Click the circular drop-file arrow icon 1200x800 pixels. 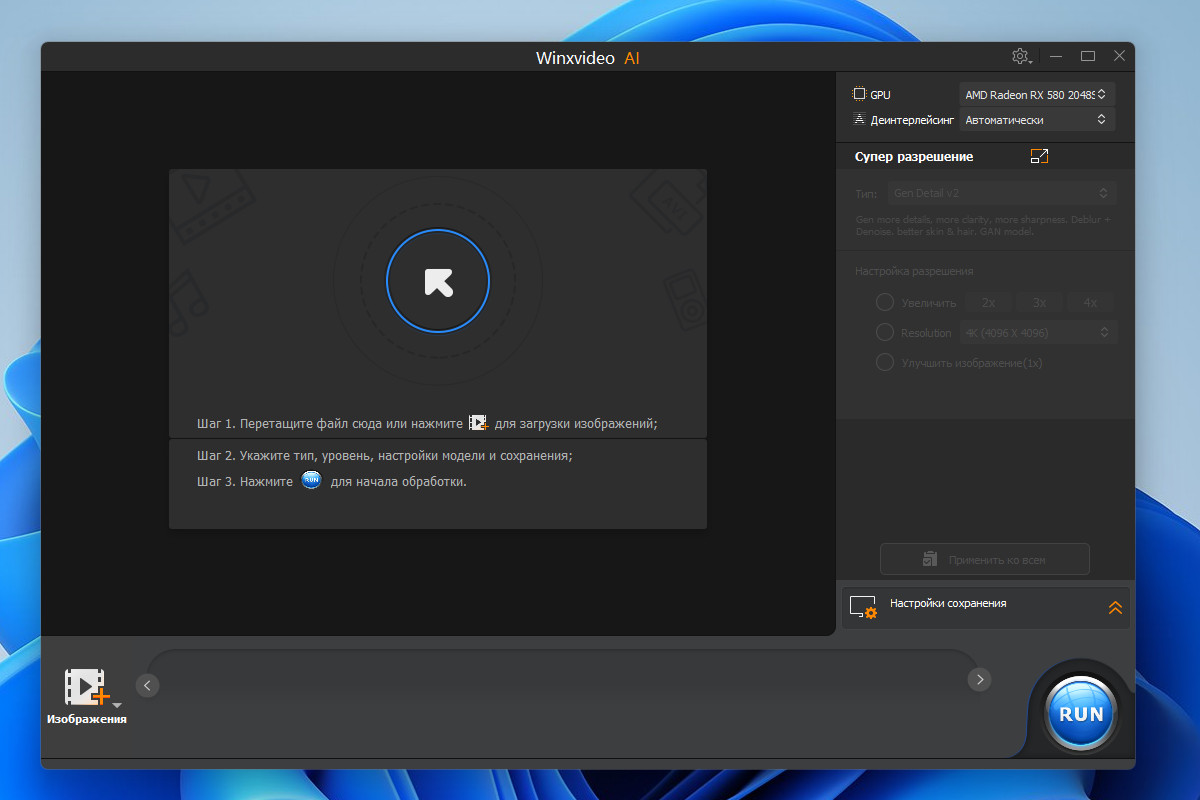point(438,281)
